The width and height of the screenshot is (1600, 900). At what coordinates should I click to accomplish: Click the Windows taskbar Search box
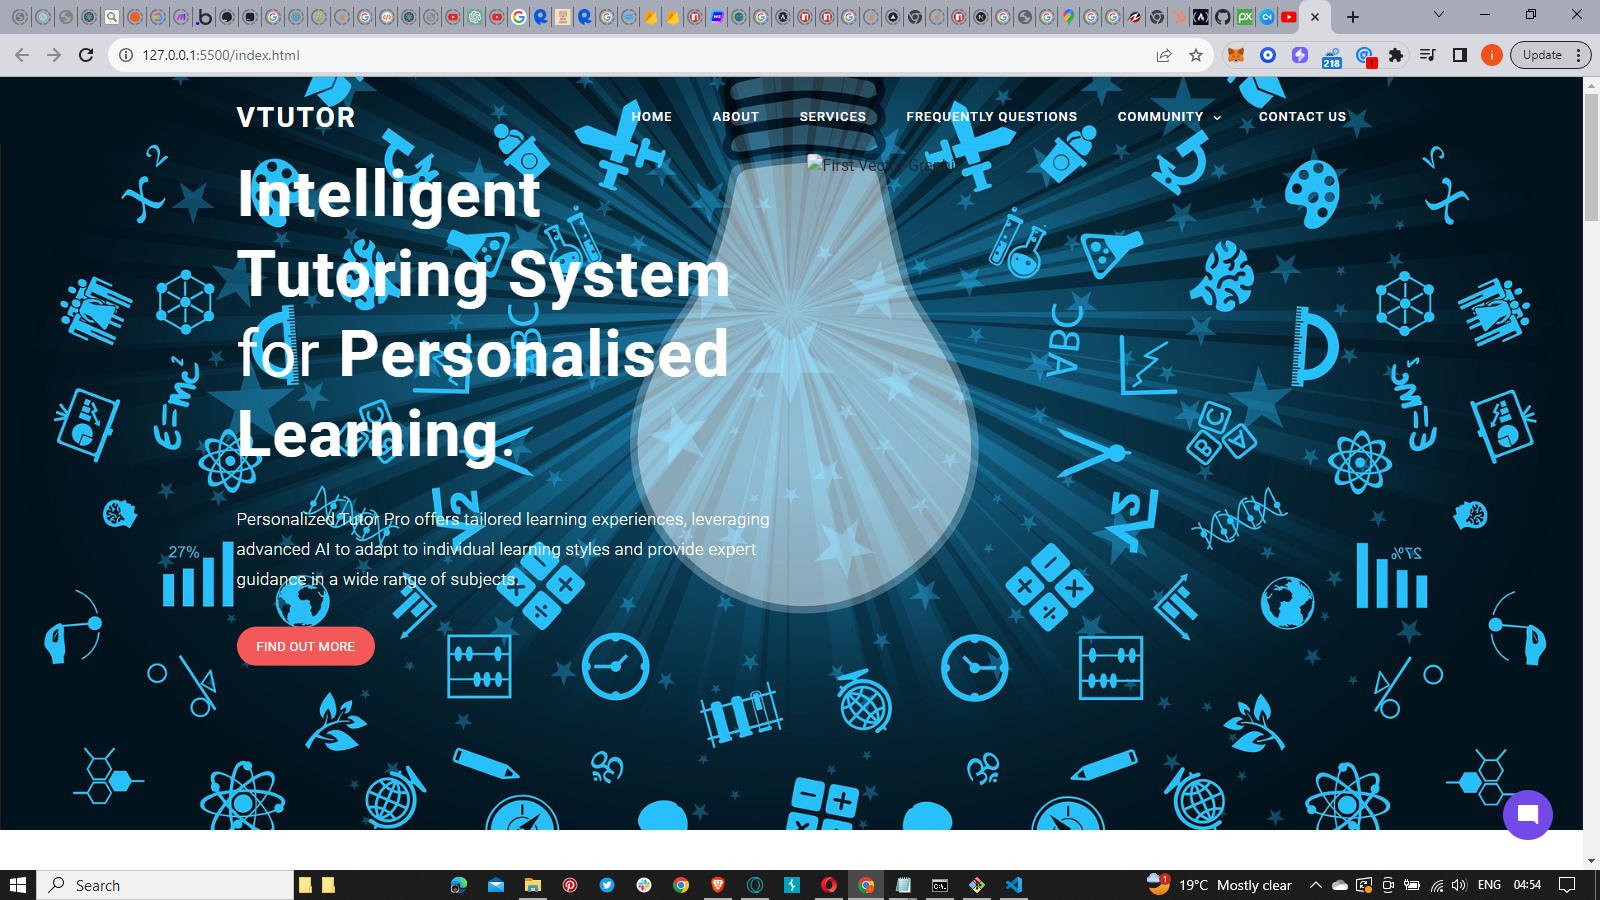pyautogui.click(x=165, y=885)
